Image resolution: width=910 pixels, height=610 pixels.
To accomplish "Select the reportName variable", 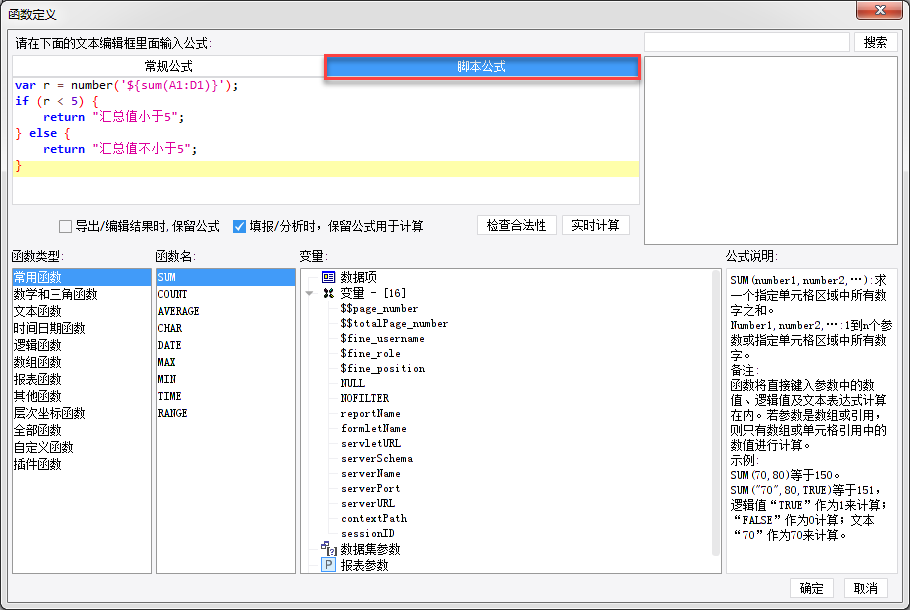I will [x=370, y=413].
